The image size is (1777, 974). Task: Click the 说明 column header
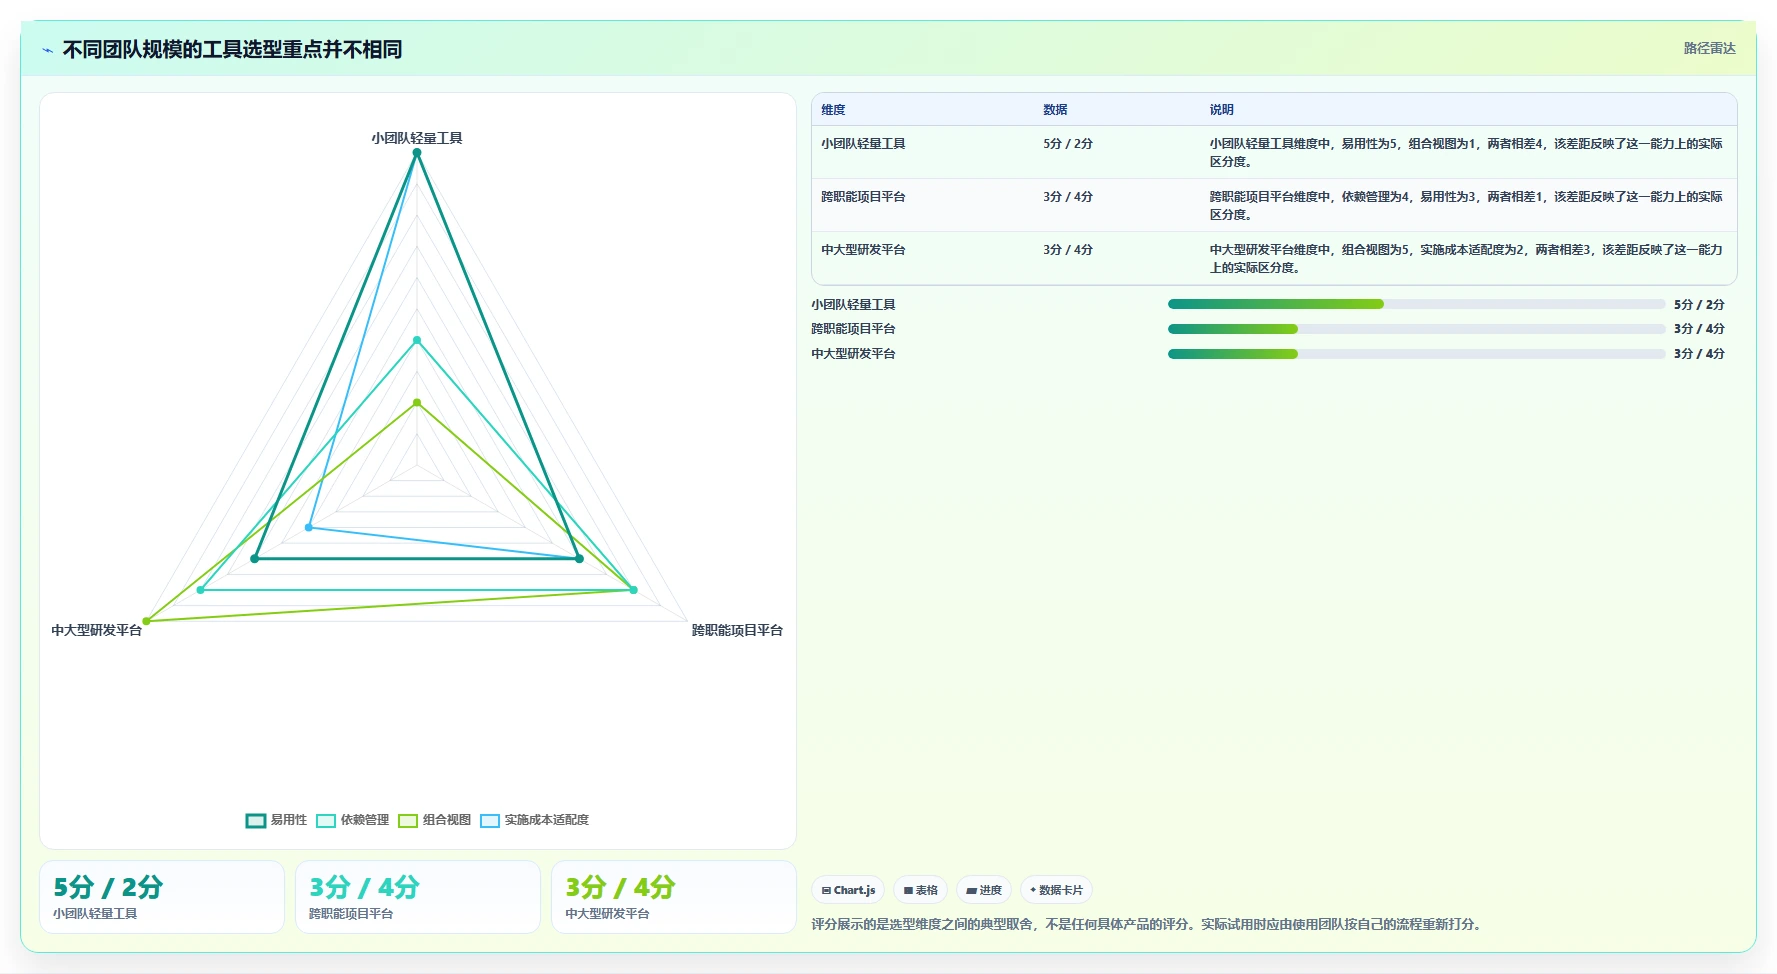(x=1222, y=110)
